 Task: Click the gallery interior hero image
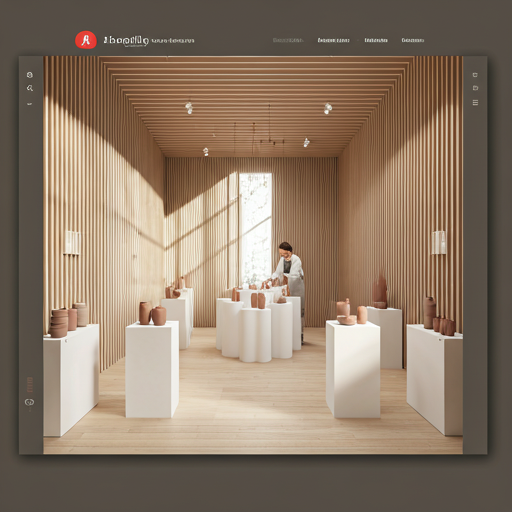click(x=253, y=255)
